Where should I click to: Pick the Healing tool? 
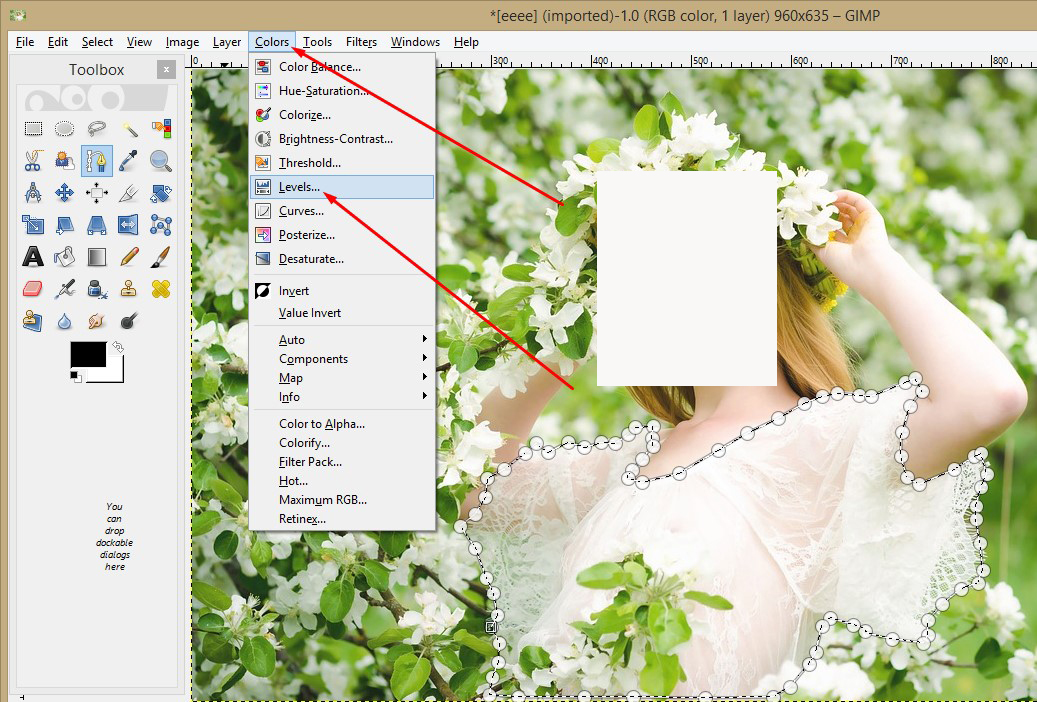tap(161, 289)
